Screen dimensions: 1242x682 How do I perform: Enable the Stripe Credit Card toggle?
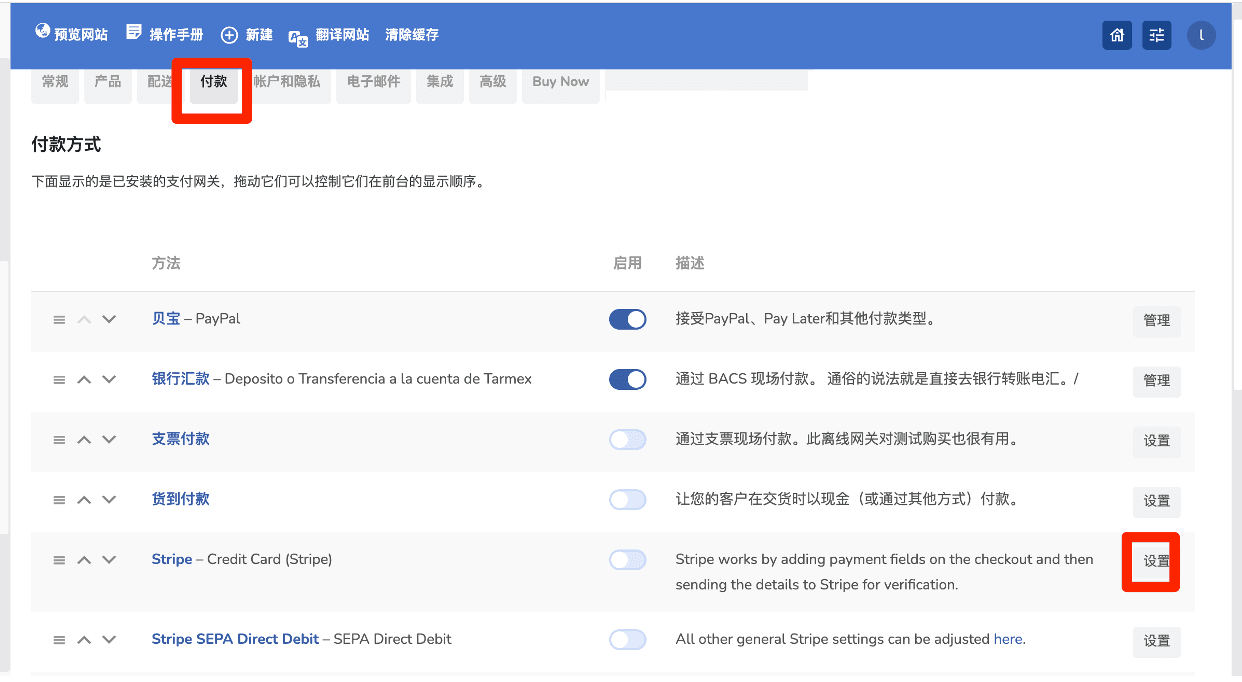(627, 560)
